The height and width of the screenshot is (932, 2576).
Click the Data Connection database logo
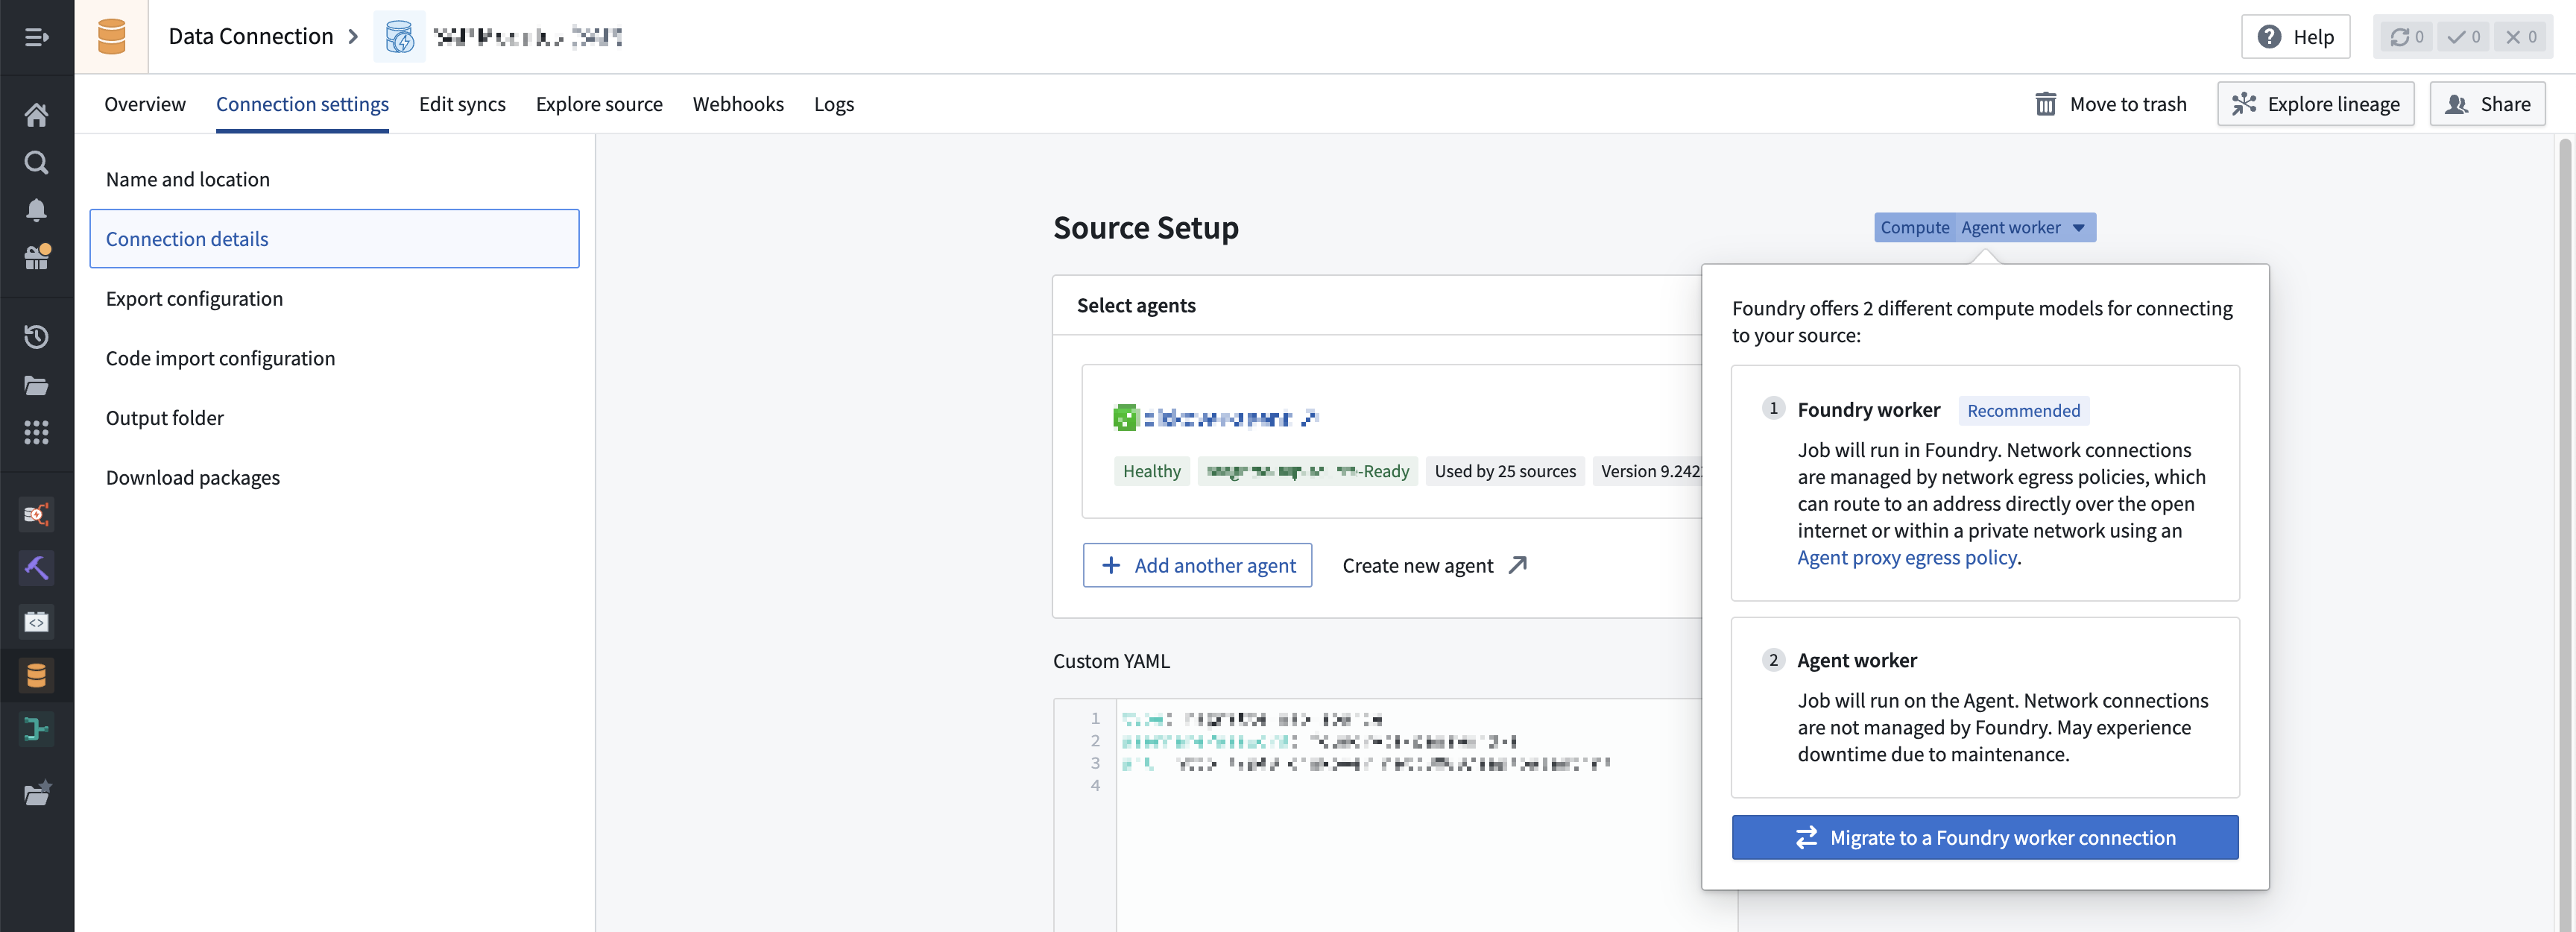[111, 37]
